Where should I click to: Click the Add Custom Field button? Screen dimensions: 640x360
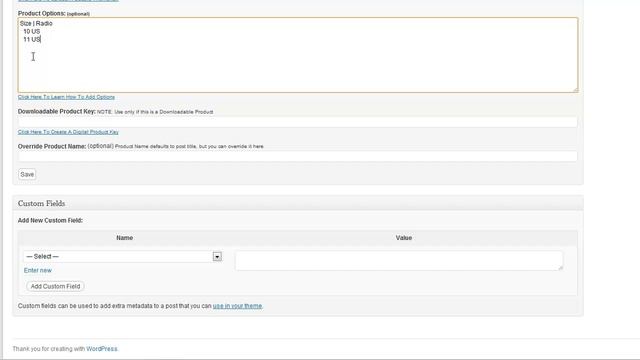click(x=55, y=287)
